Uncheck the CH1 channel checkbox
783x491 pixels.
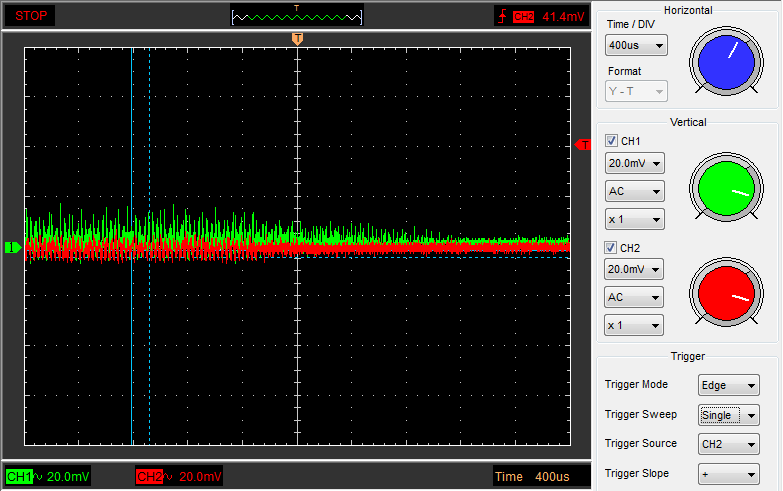point(612,141)
